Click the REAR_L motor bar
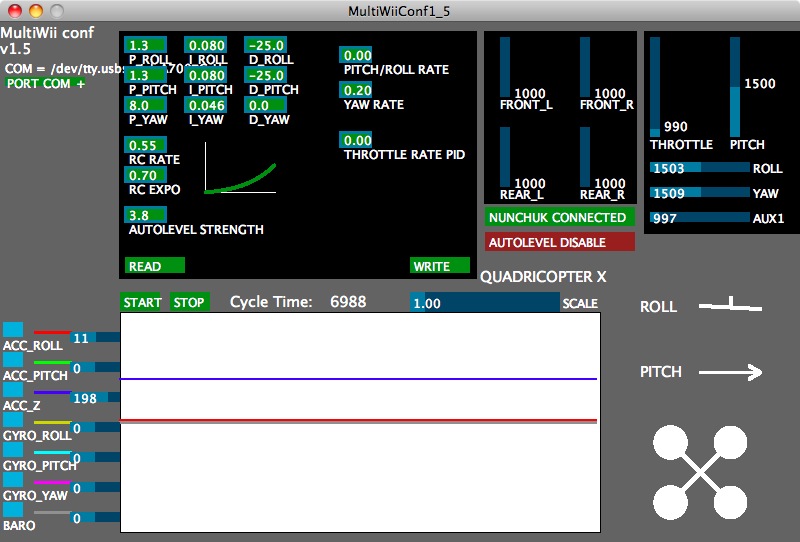Screen dimensions: 800x542 [505, 157]
